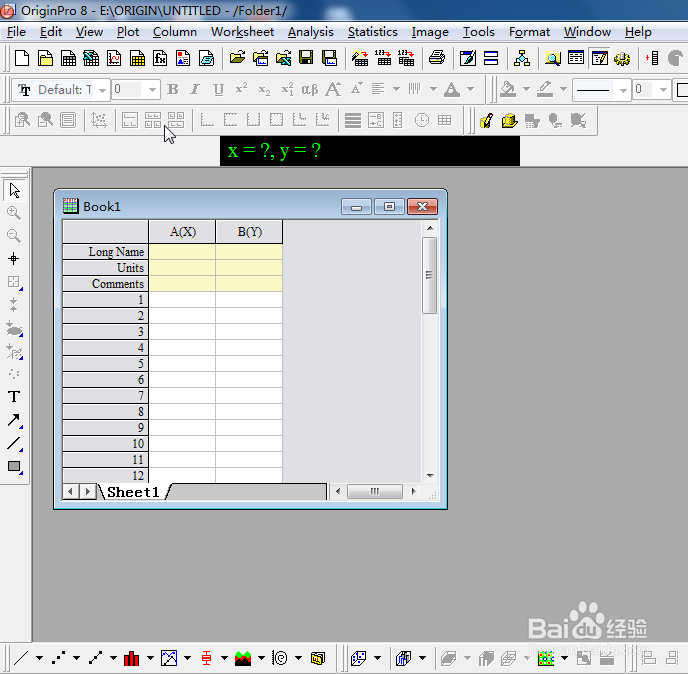The width and height of the screenshot is (688, 674).
Task: Click the Line + Symbol plot icon
Action: pyautogui.click(x=95, y=658)
